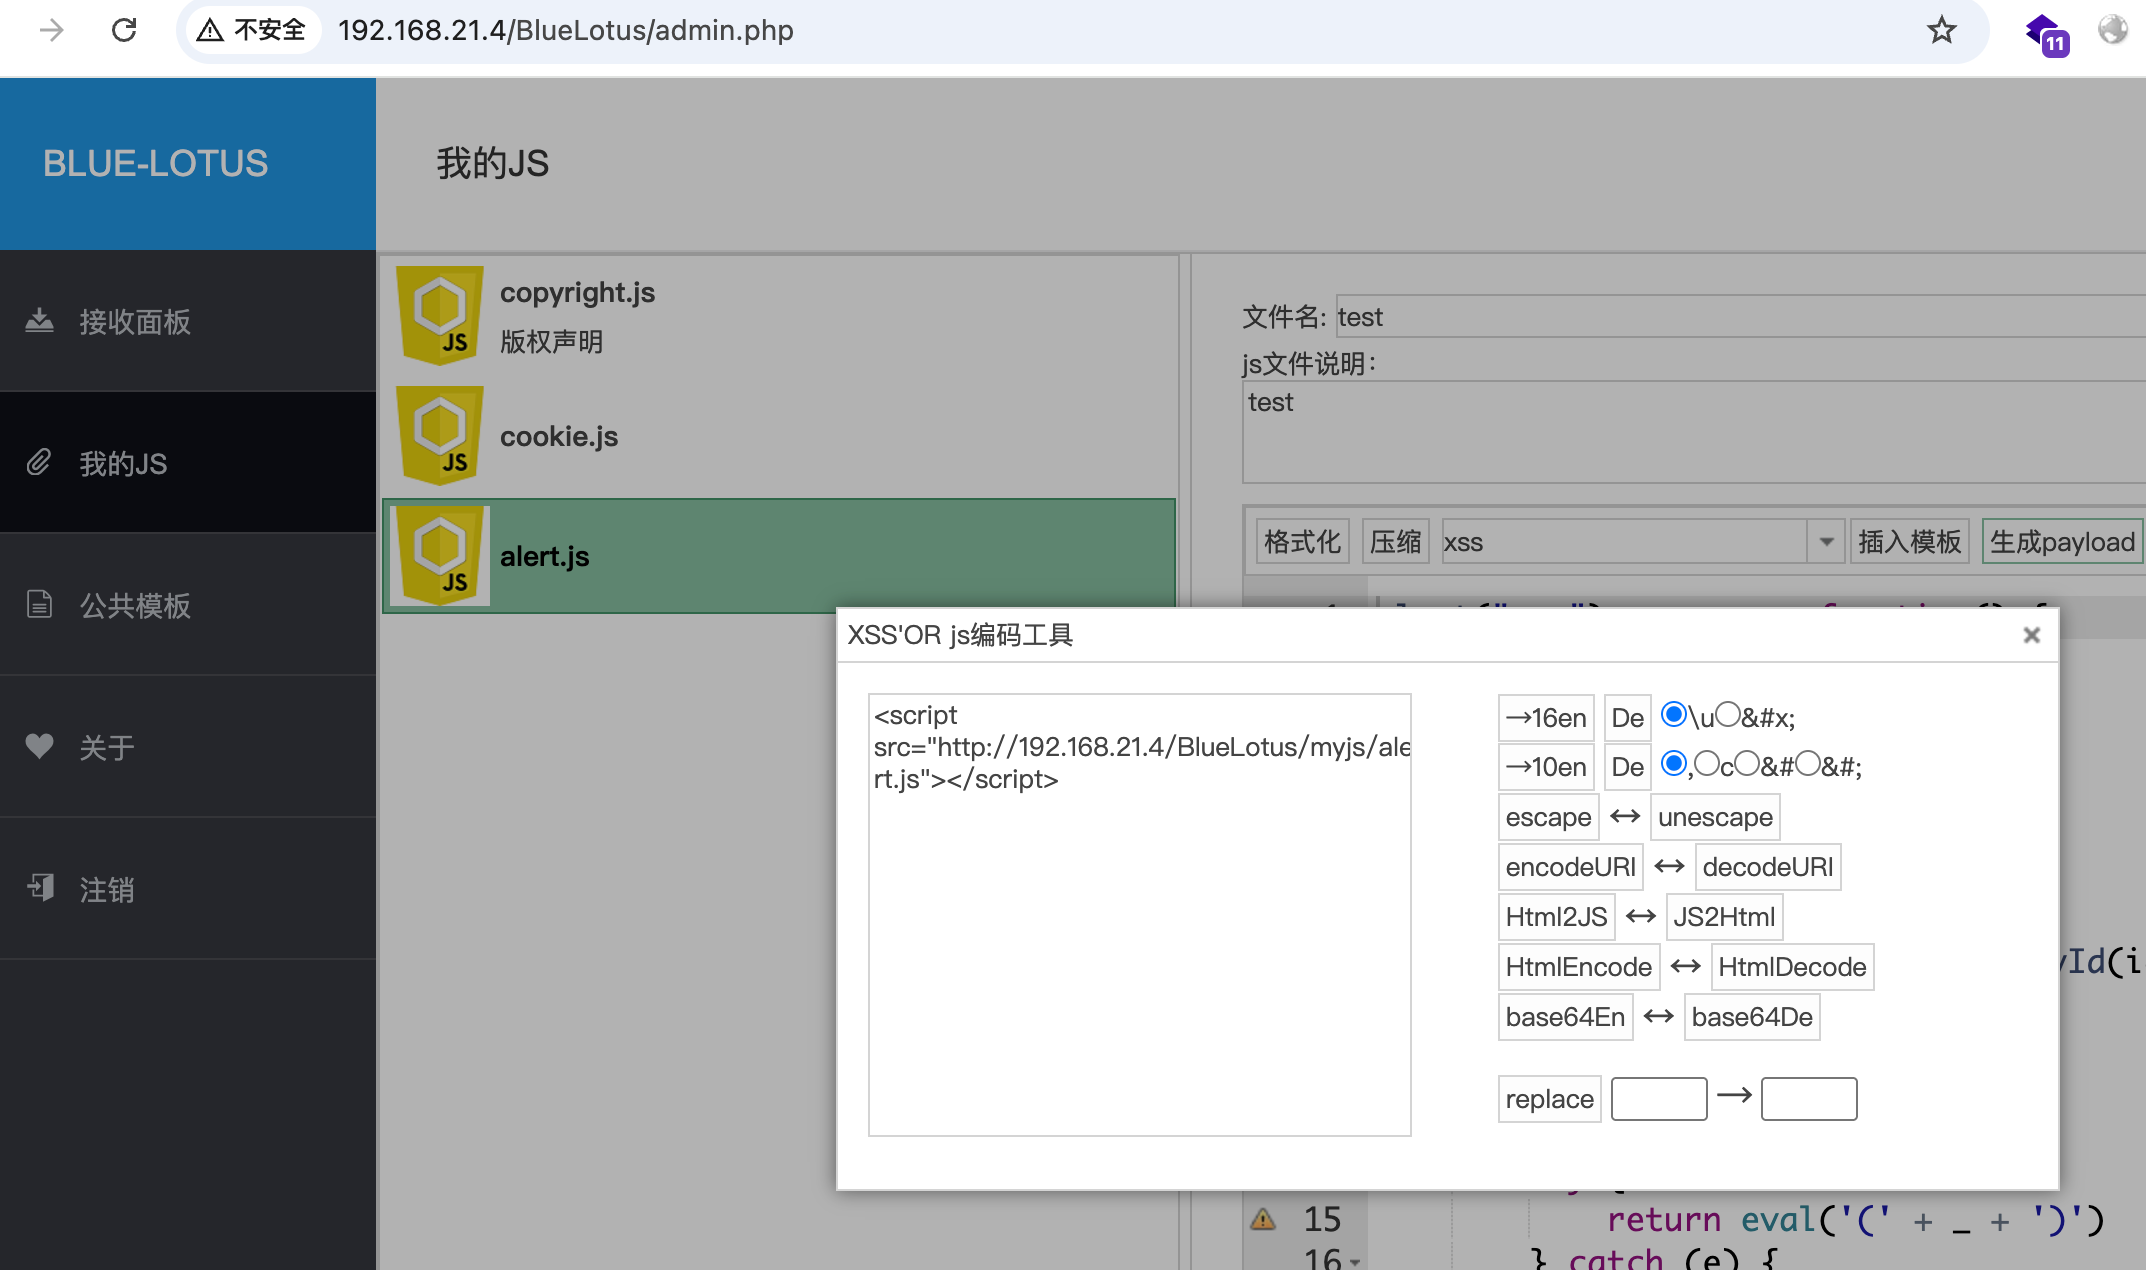The height and width of the screenshot is (1270, 2146).
Task: Click the BLUE-LOTUS logo title
Action: pos(155,163)
